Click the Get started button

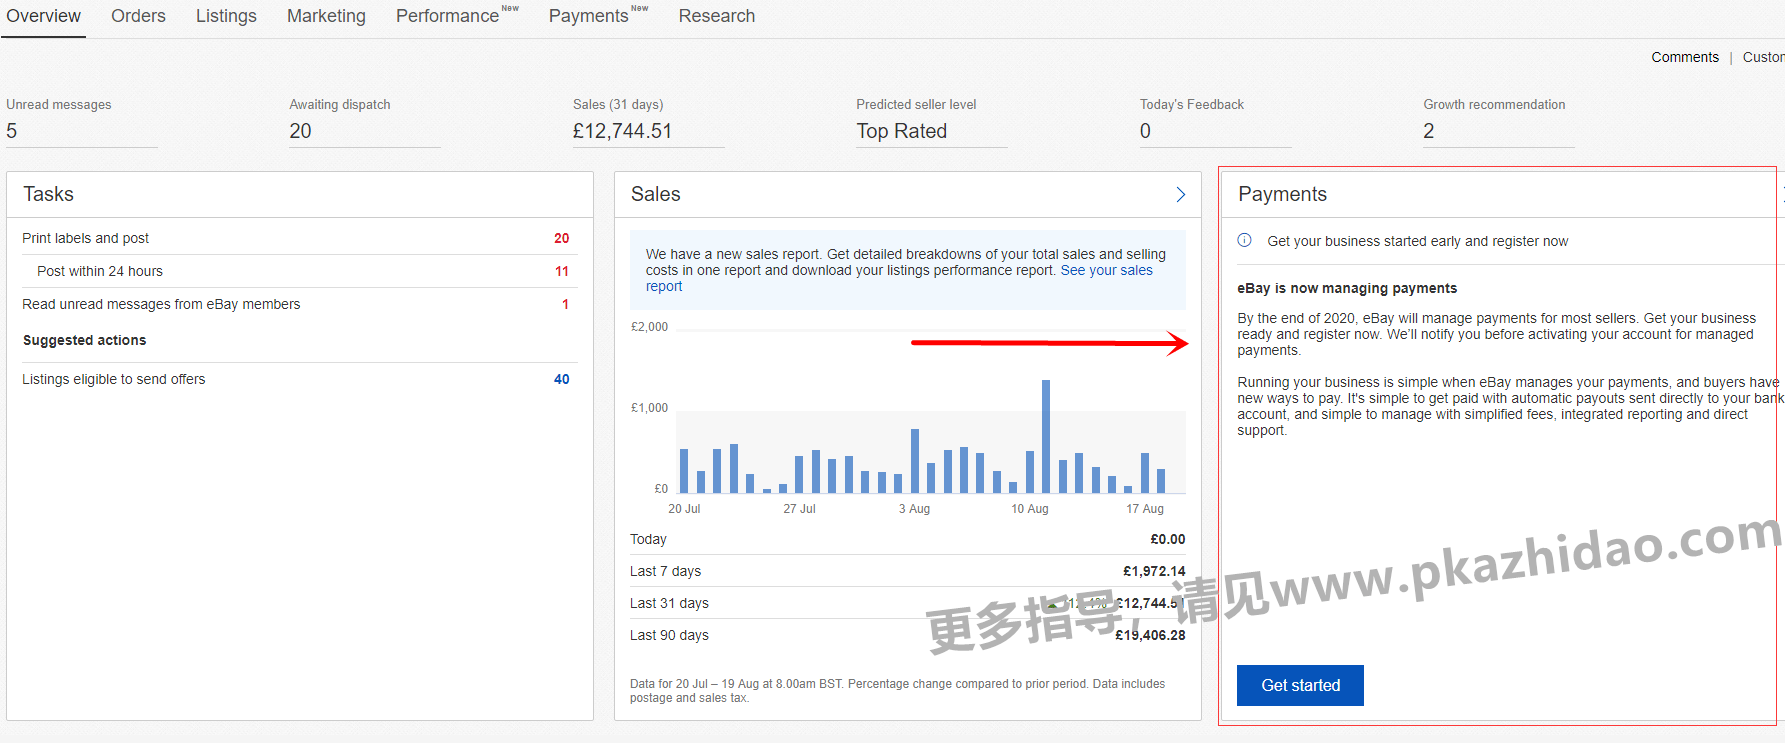pos(1300,685)
